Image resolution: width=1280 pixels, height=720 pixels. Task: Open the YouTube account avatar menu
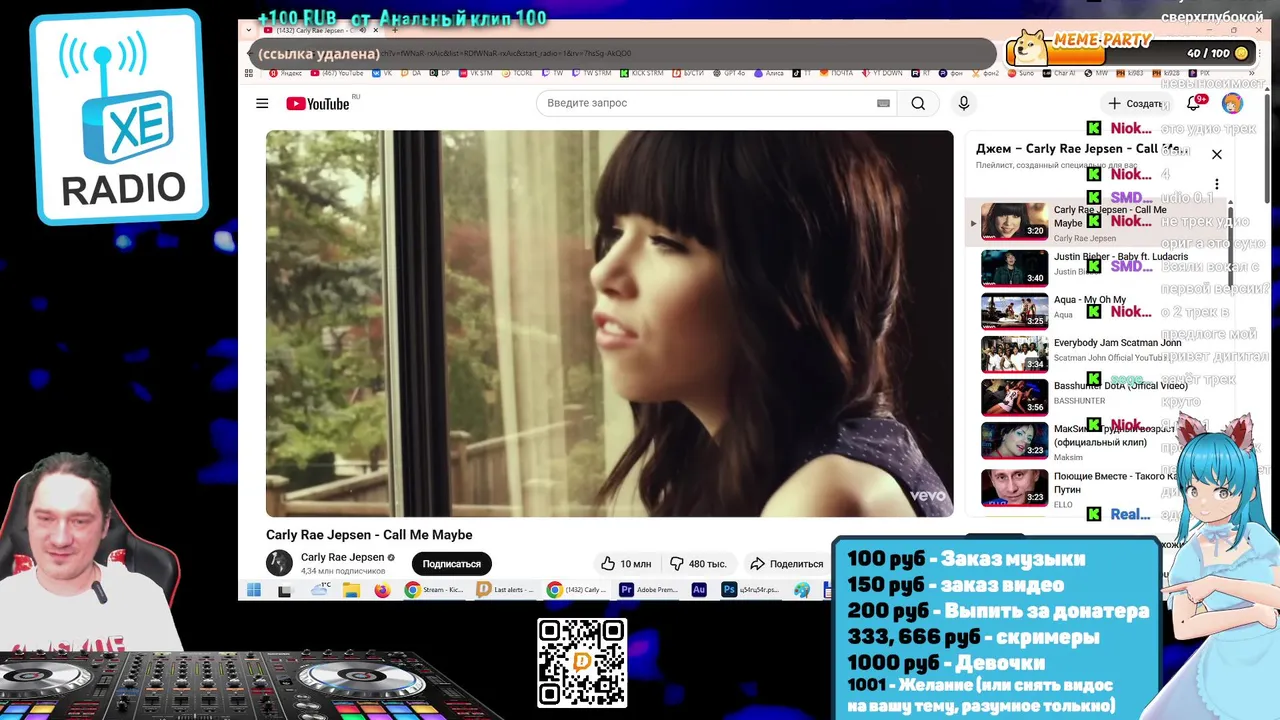tap(1232, 103)
